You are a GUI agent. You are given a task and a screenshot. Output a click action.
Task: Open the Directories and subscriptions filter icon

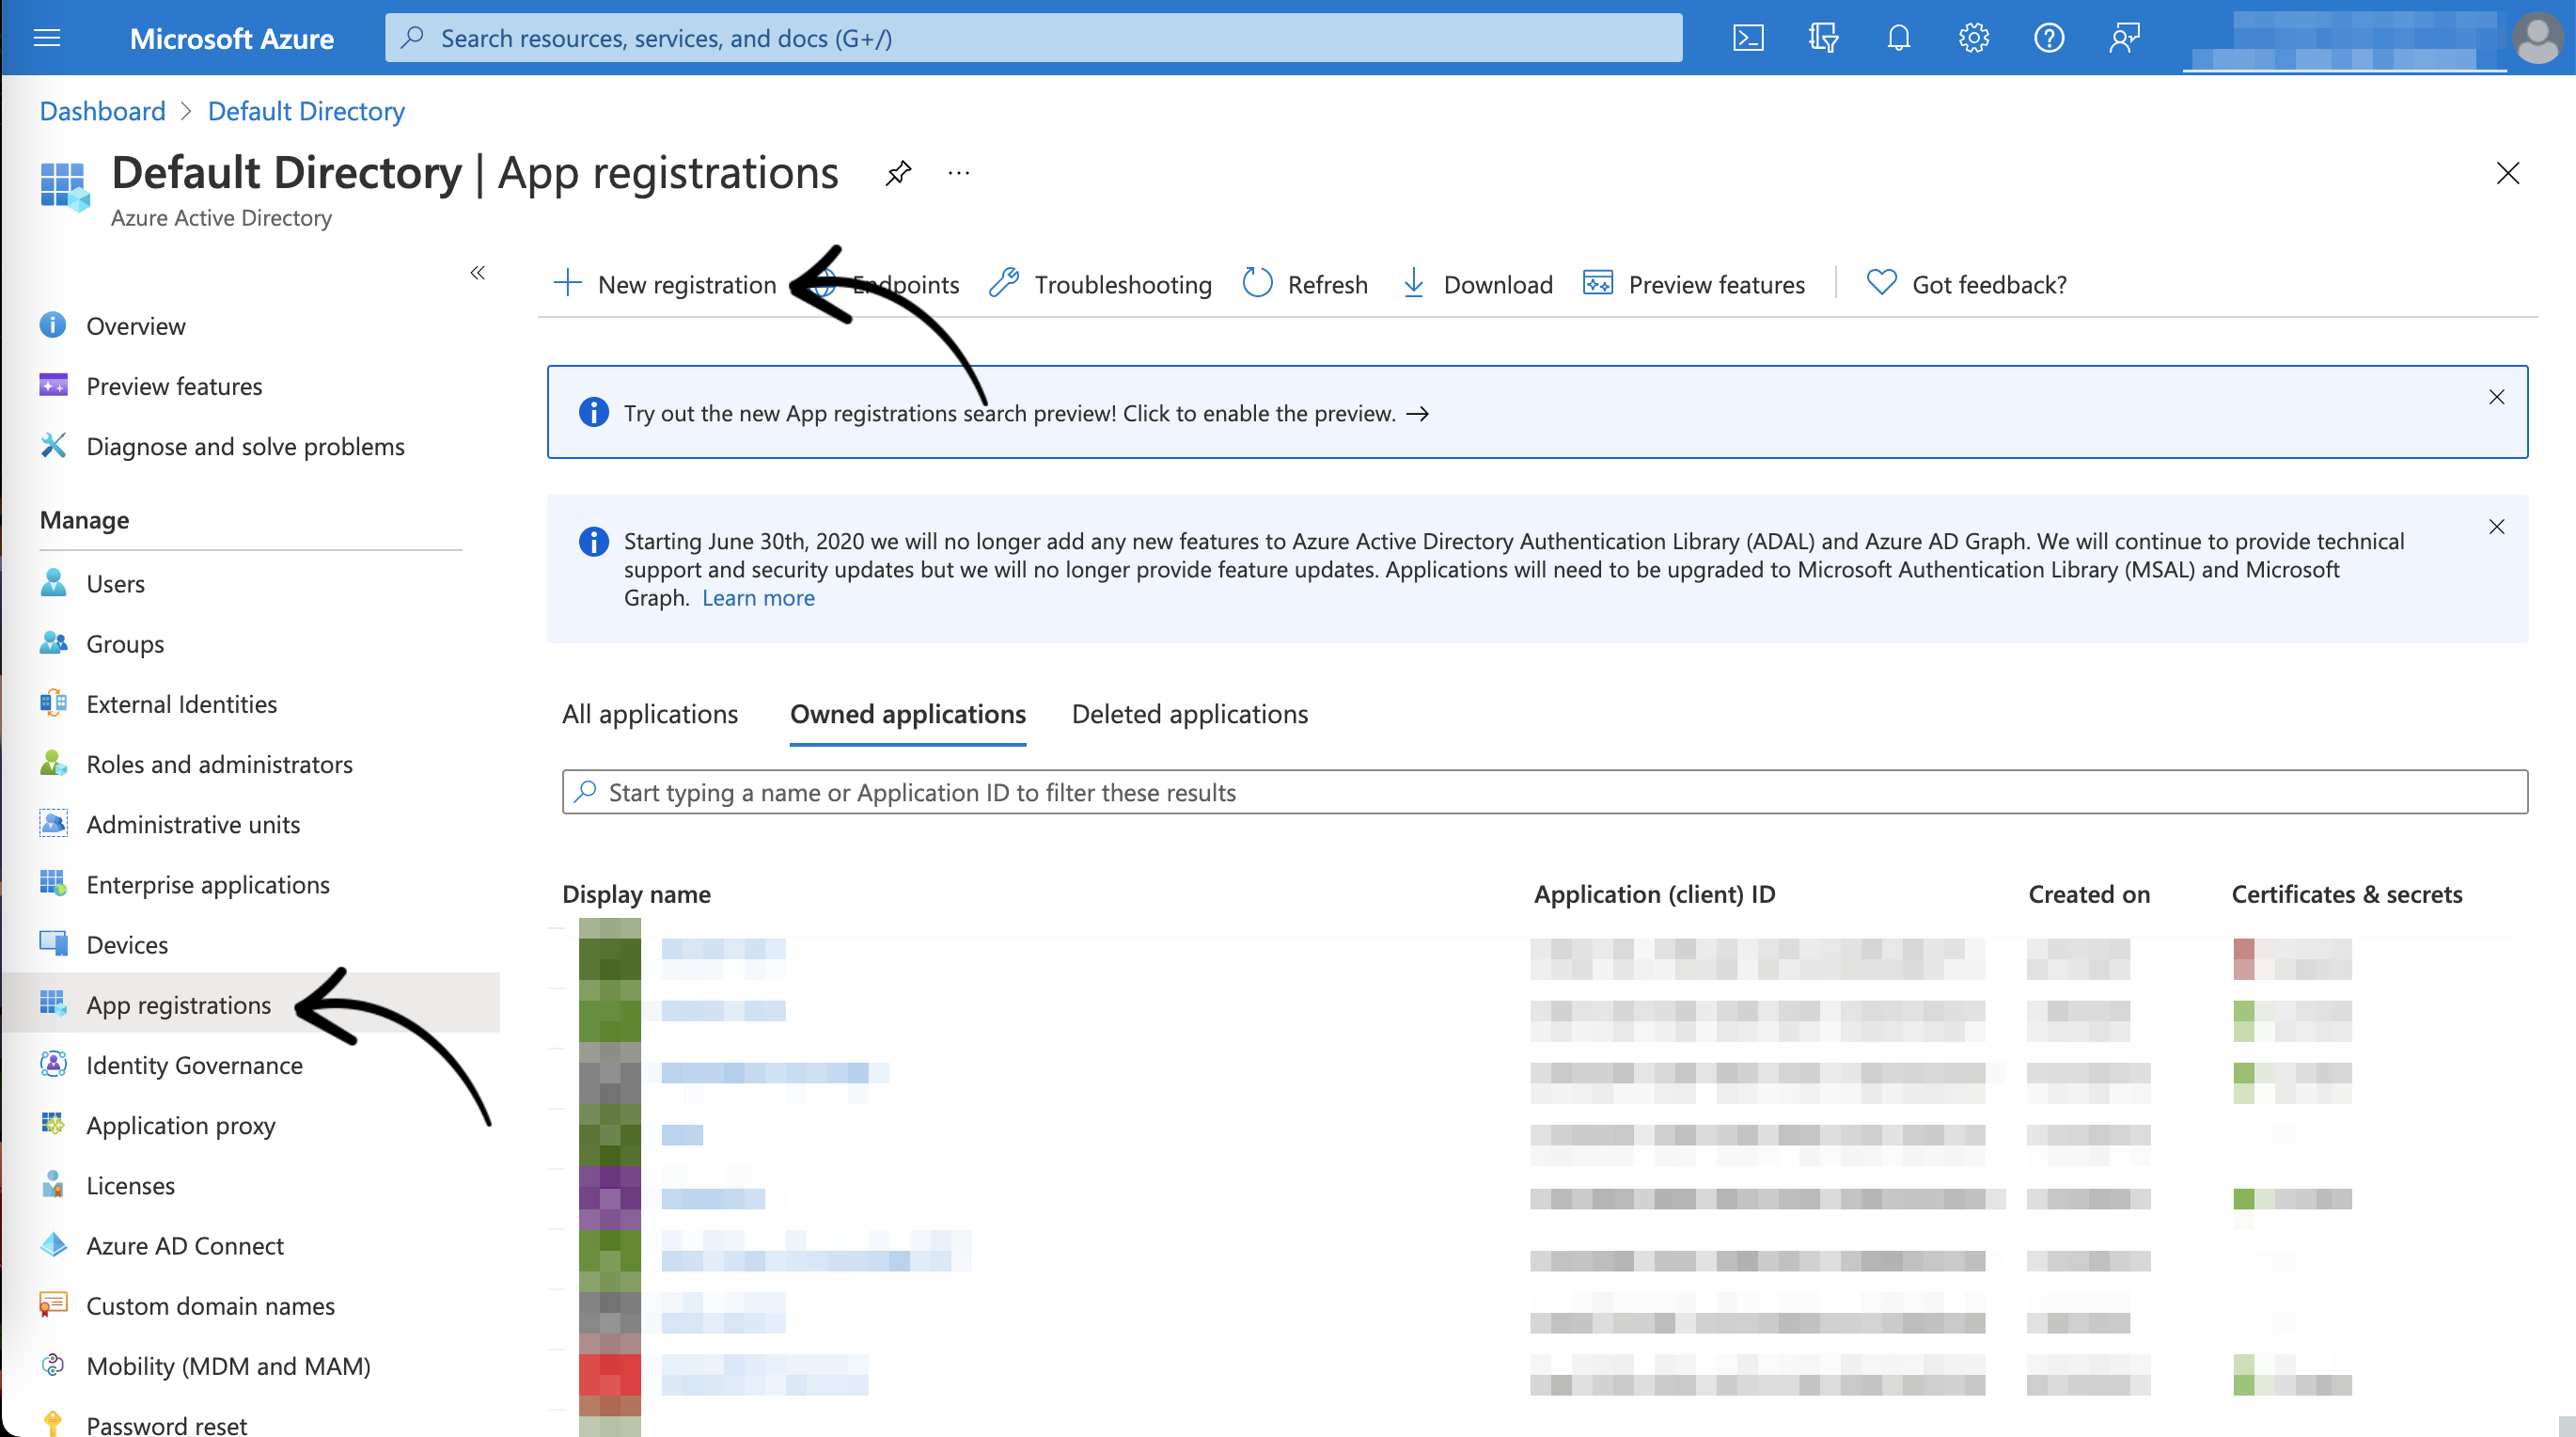click(x=1823, y=38)
